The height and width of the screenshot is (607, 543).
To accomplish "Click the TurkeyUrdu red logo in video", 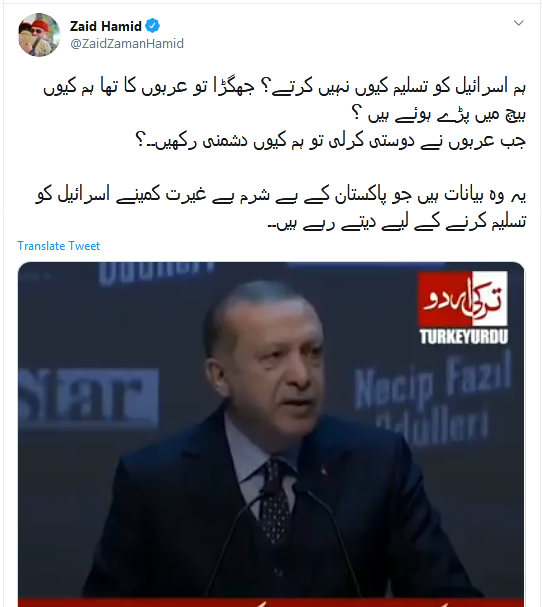I will tap(463, 298).
